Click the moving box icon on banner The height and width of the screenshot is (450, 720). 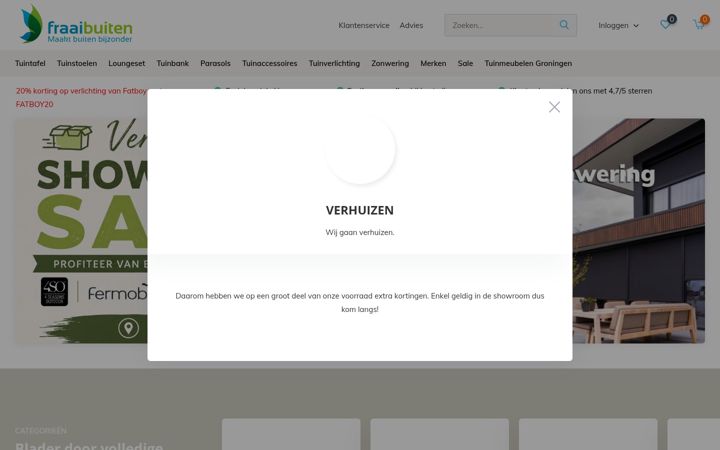tap(68, 137)
